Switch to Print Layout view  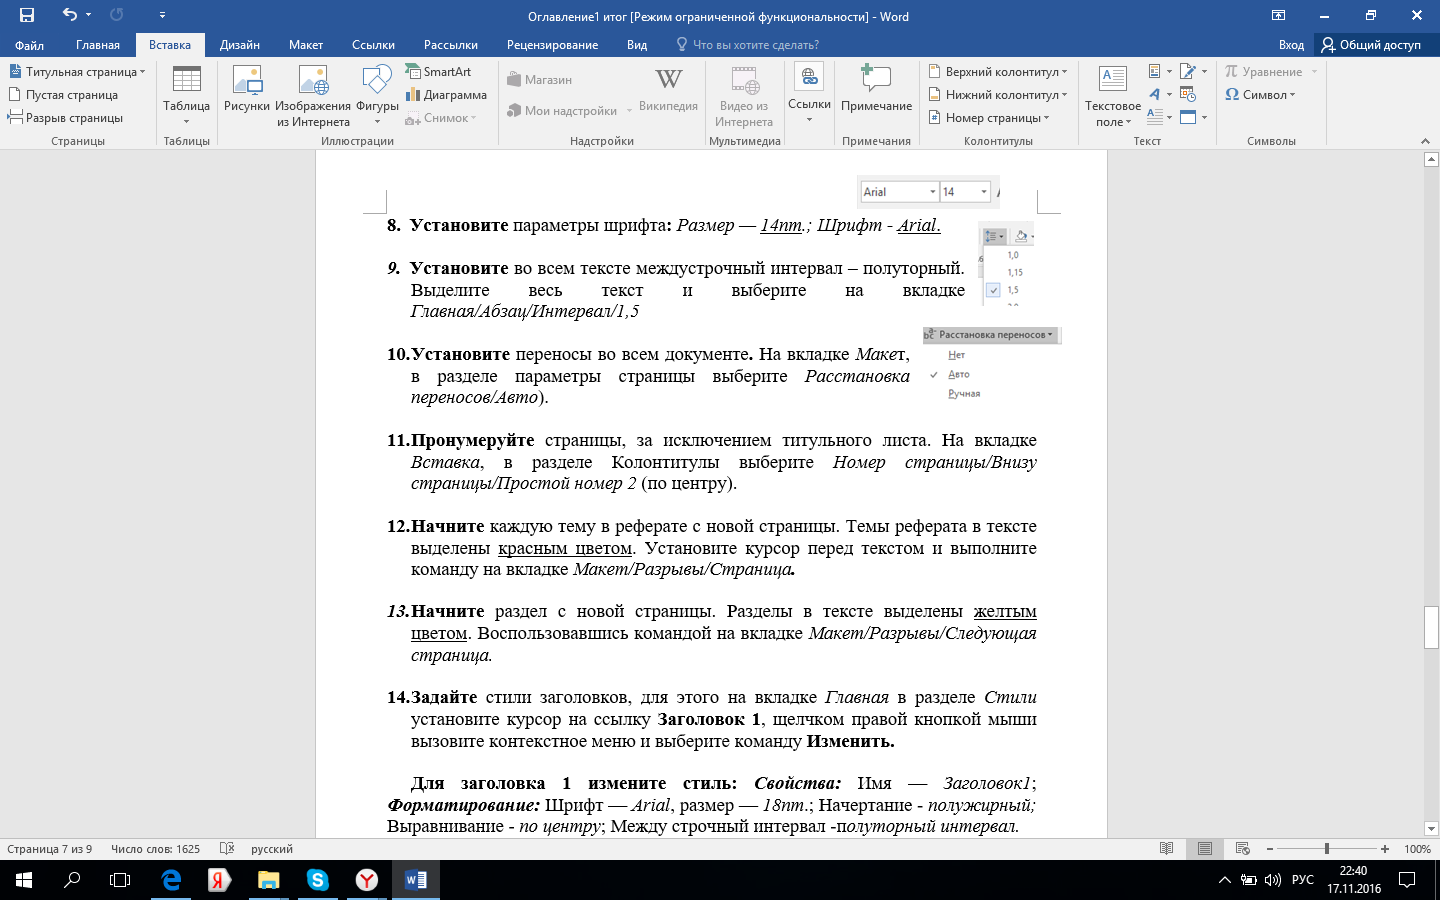coord(1205,849)
